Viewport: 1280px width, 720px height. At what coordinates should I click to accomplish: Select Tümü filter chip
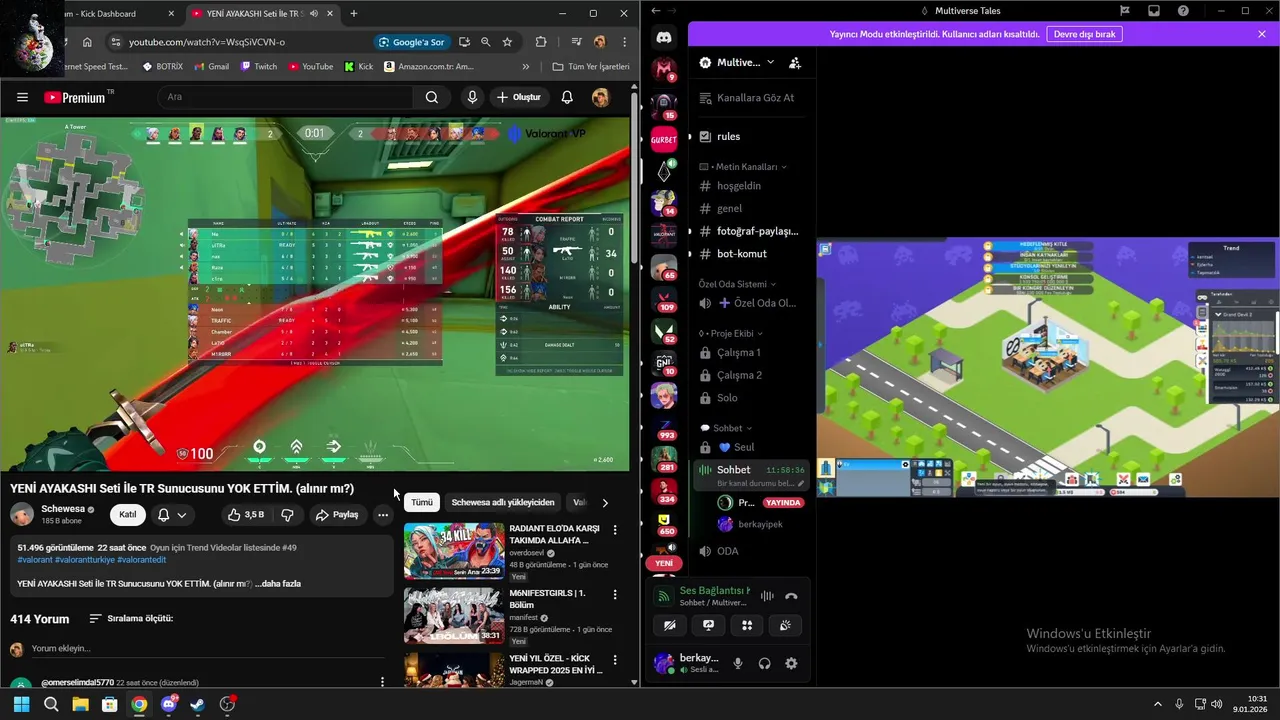422,502
